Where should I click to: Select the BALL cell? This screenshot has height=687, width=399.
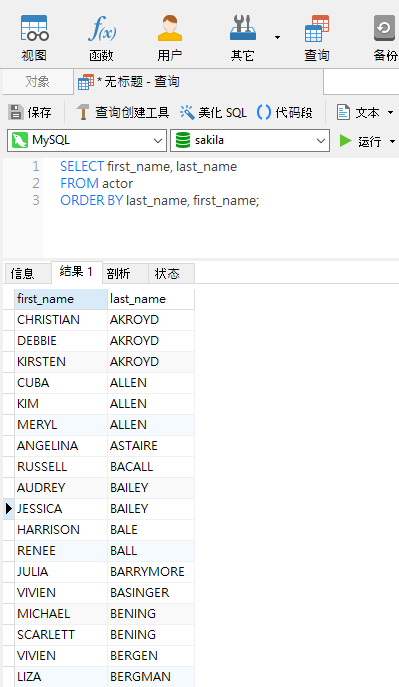[151, 551]
